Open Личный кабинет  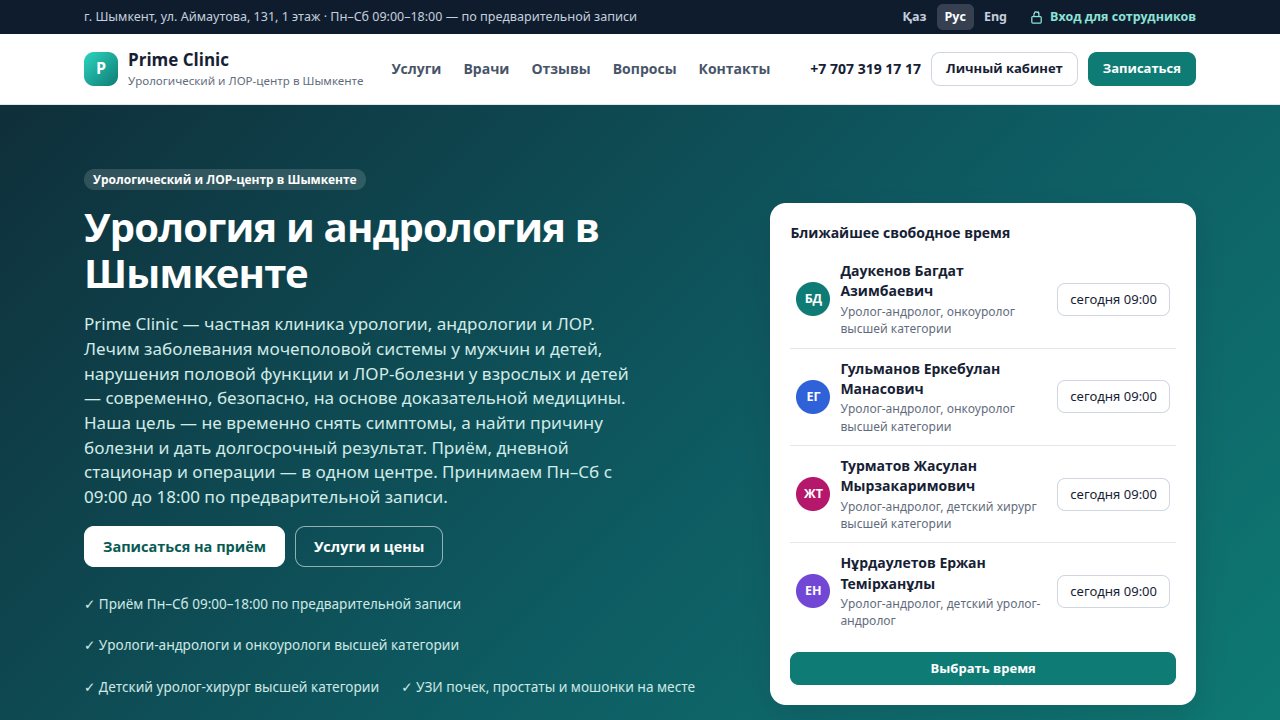tap(1004, 69)
